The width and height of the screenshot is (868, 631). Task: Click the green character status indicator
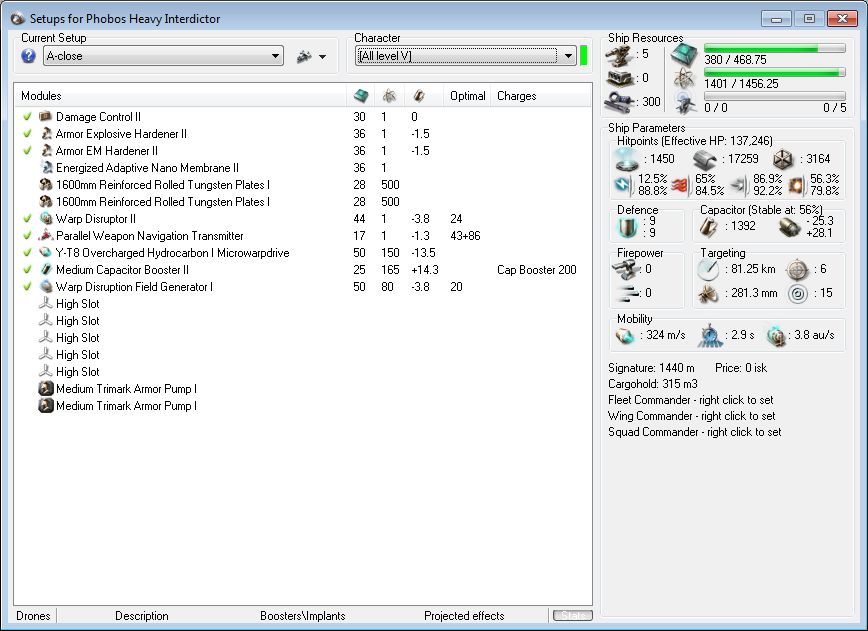(583, 56)
